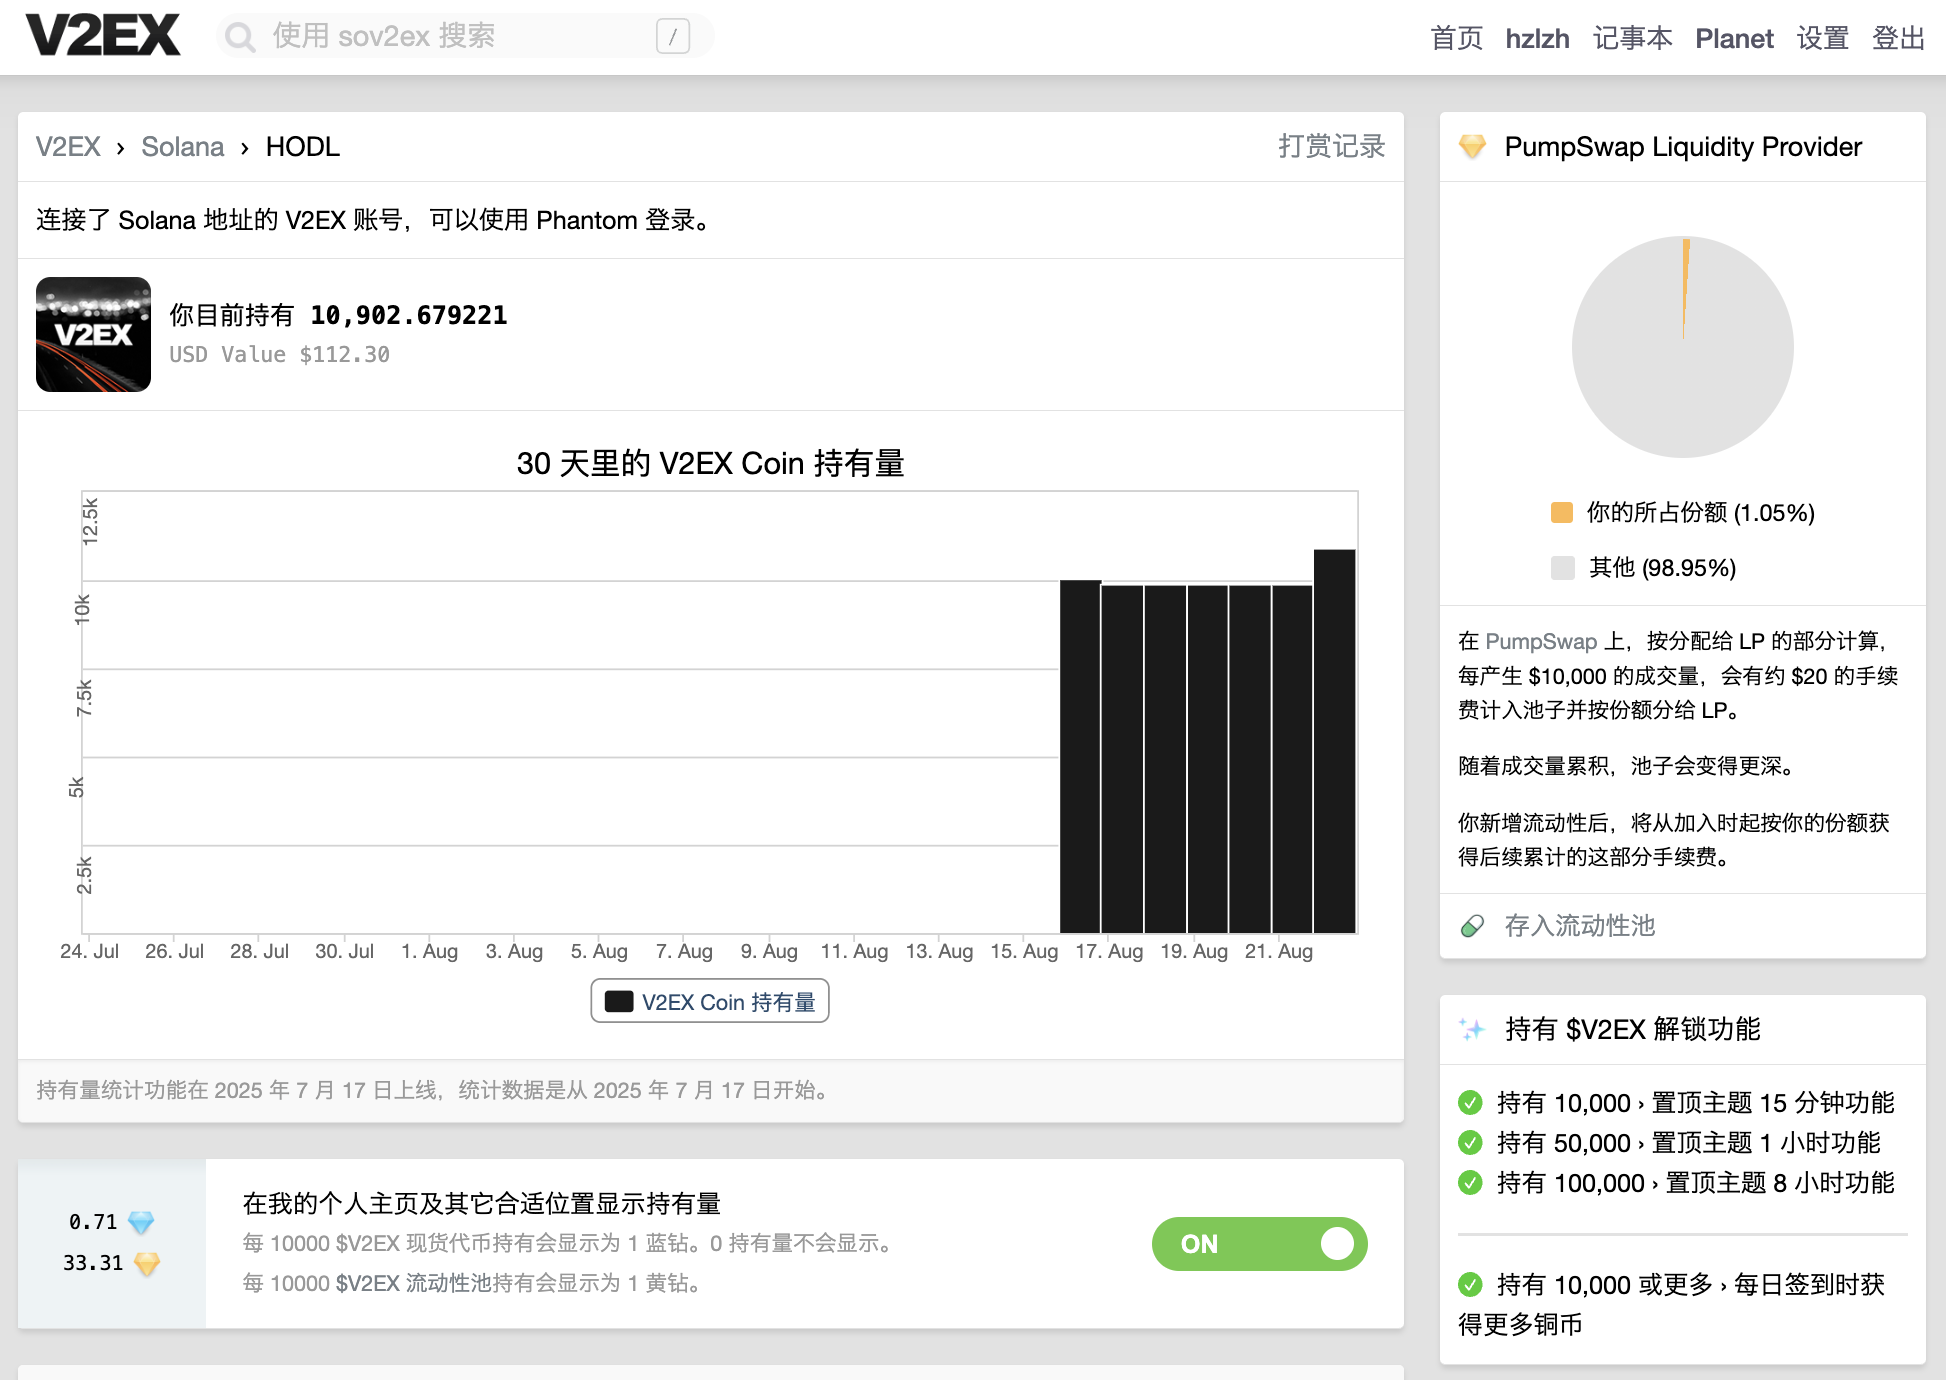This screenshot has width=1946, height=1380.
Task: Click the V2EX logo in header
Action: pyautogui.click(x=103, y=36)
